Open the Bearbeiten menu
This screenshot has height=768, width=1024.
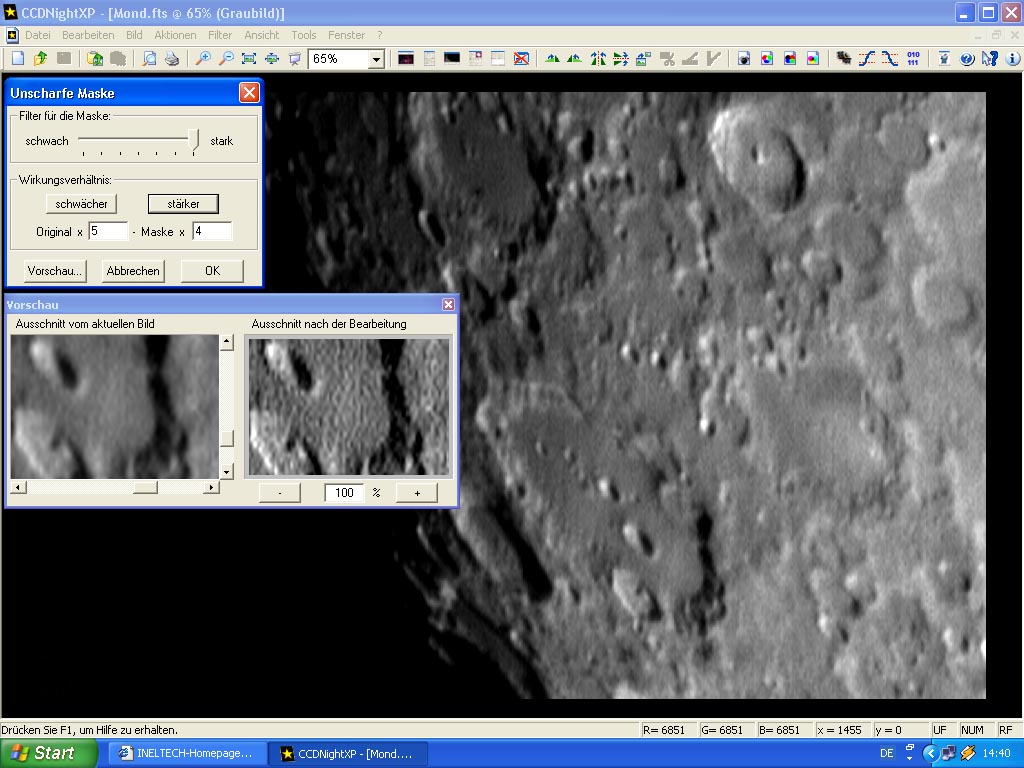88,35
